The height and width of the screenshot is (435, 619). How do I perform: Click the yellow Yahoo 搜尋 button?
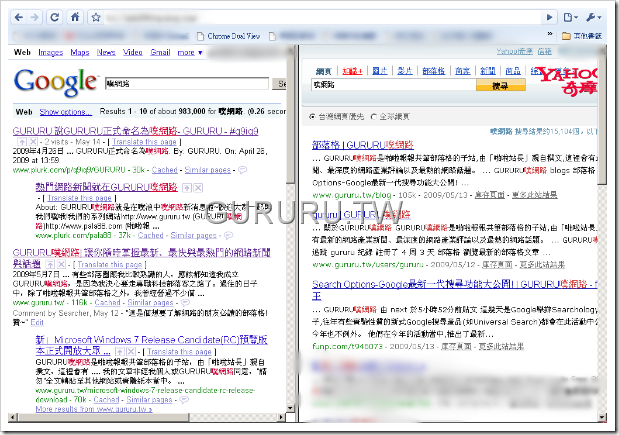point(501,85)
